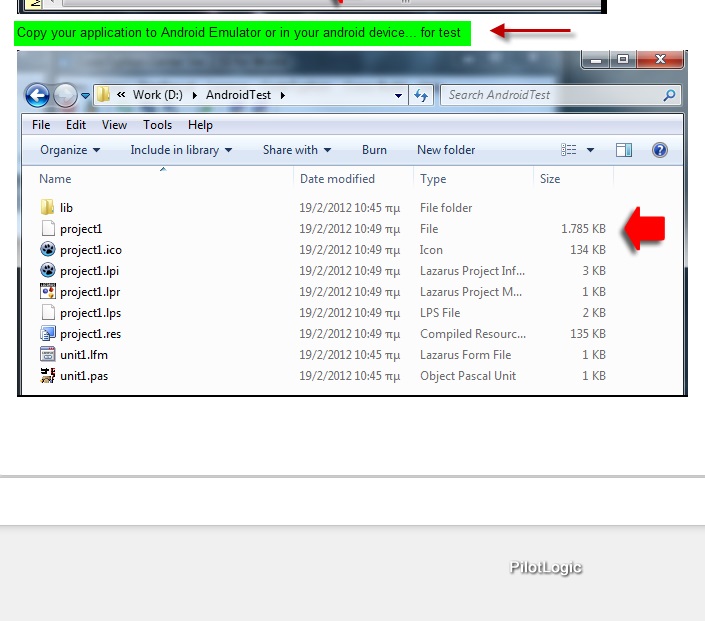
Task: Click the File folder type text
Action: pyautogui.click(x=446, y=208)
